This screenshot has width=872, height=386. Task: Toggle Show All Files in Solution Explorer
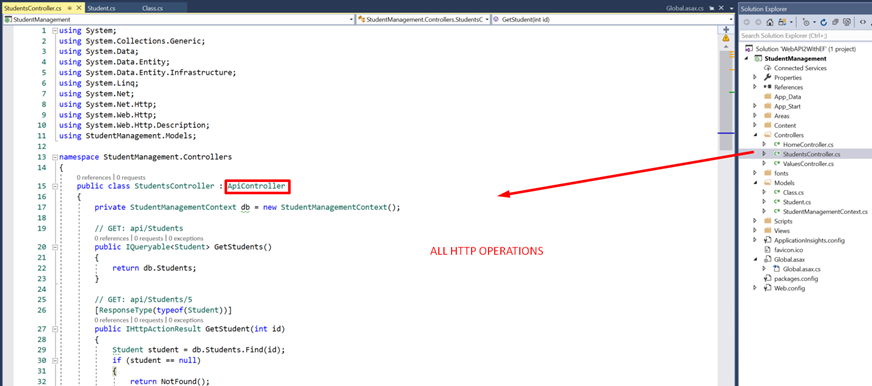(x=847, y=22)
